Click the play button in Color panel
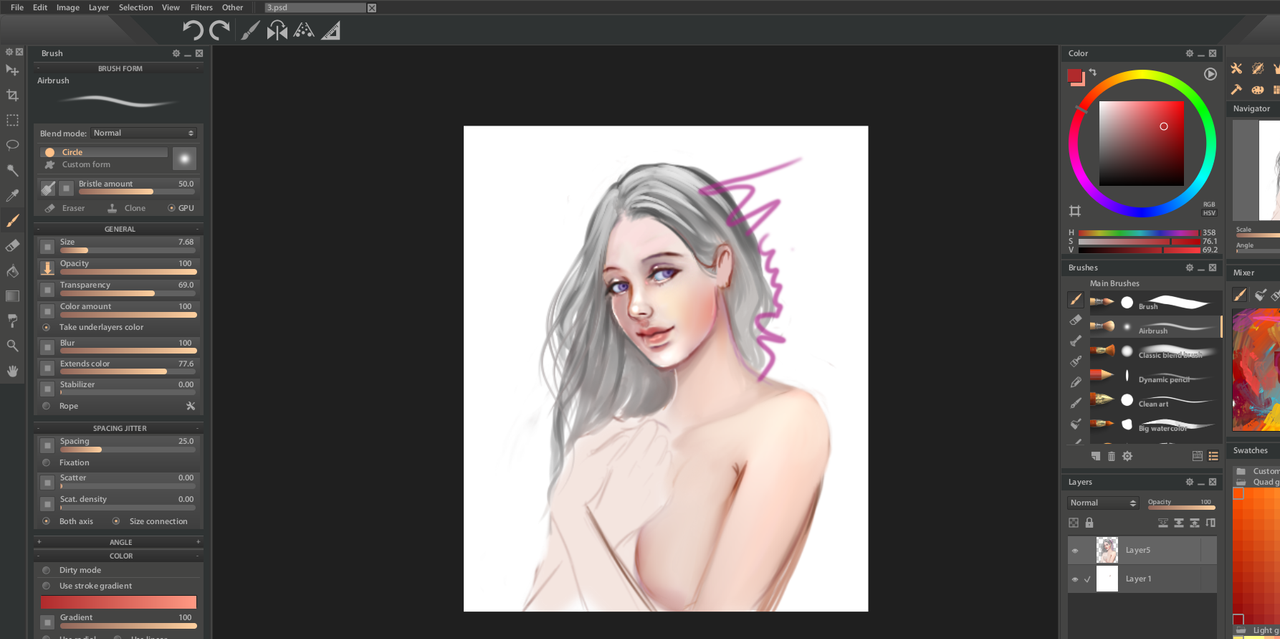The image size is (1280, 639). (1210, 74)
